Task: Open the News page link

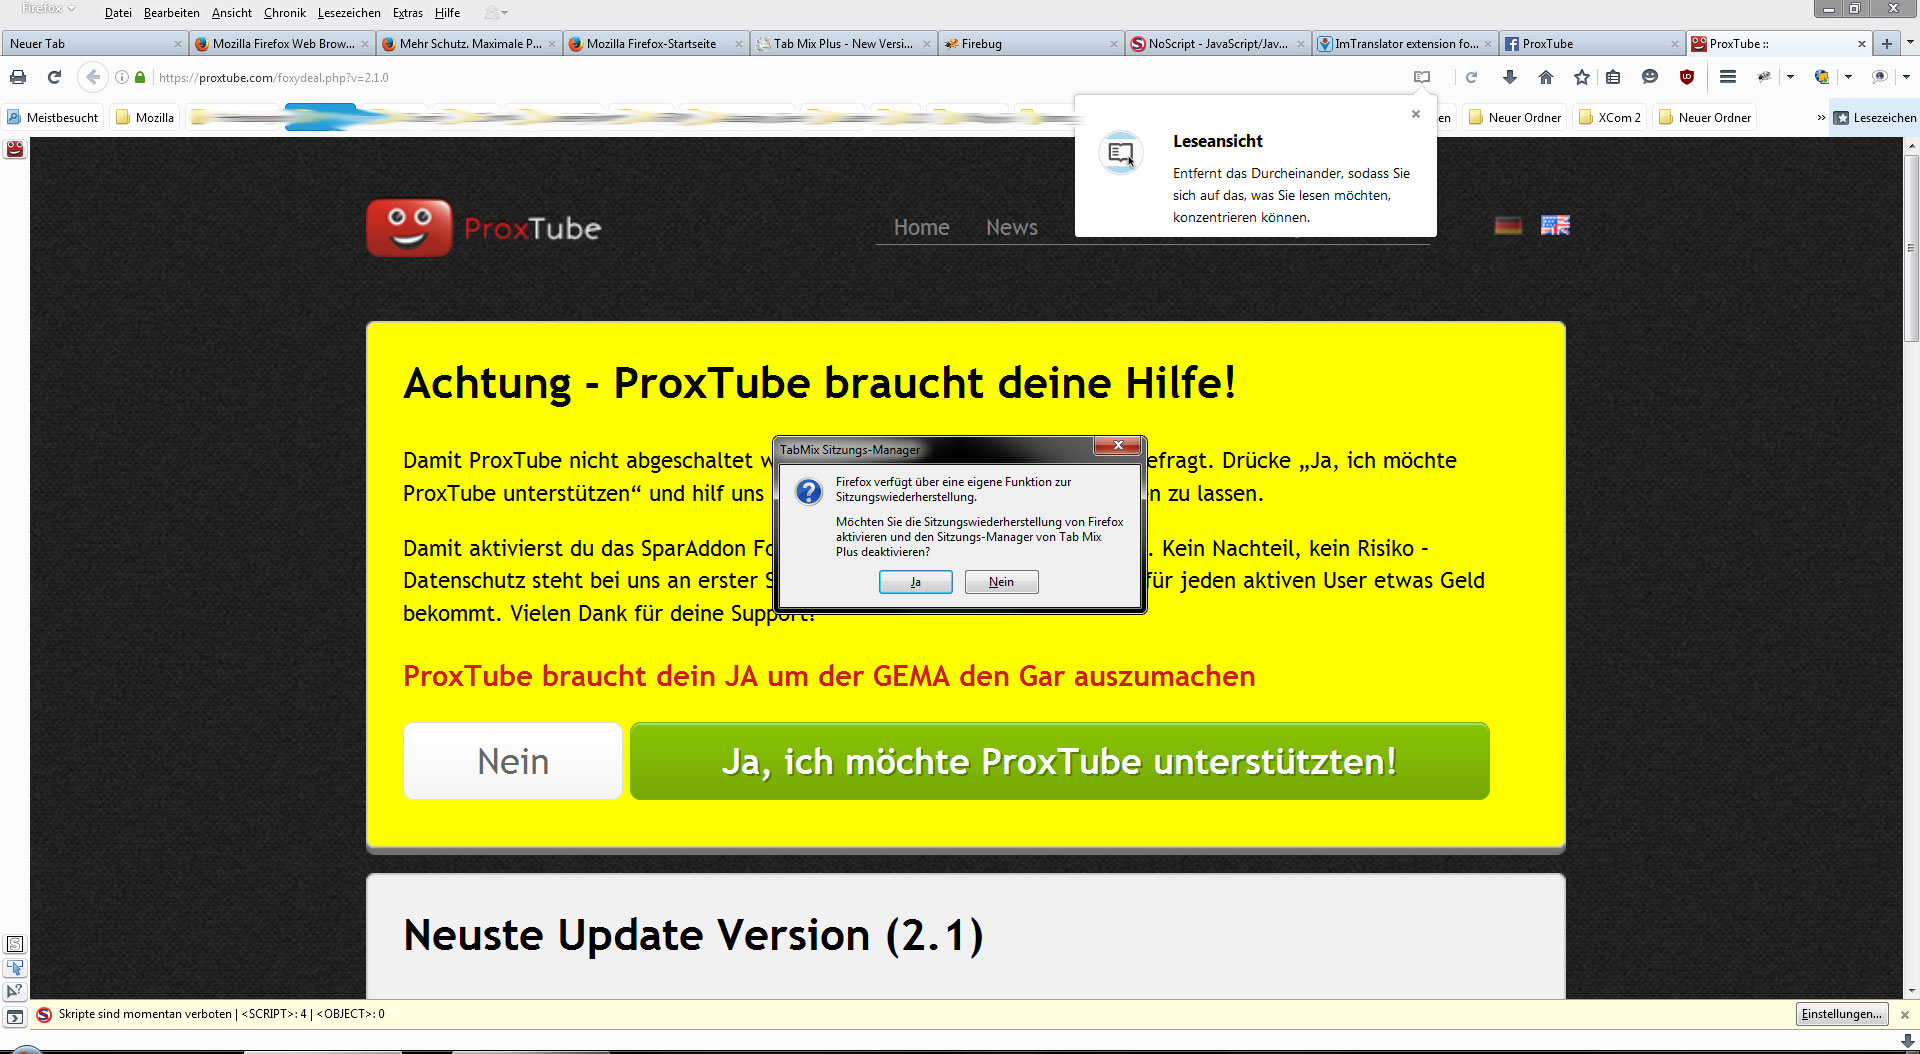Action: tap(1011, 228)
